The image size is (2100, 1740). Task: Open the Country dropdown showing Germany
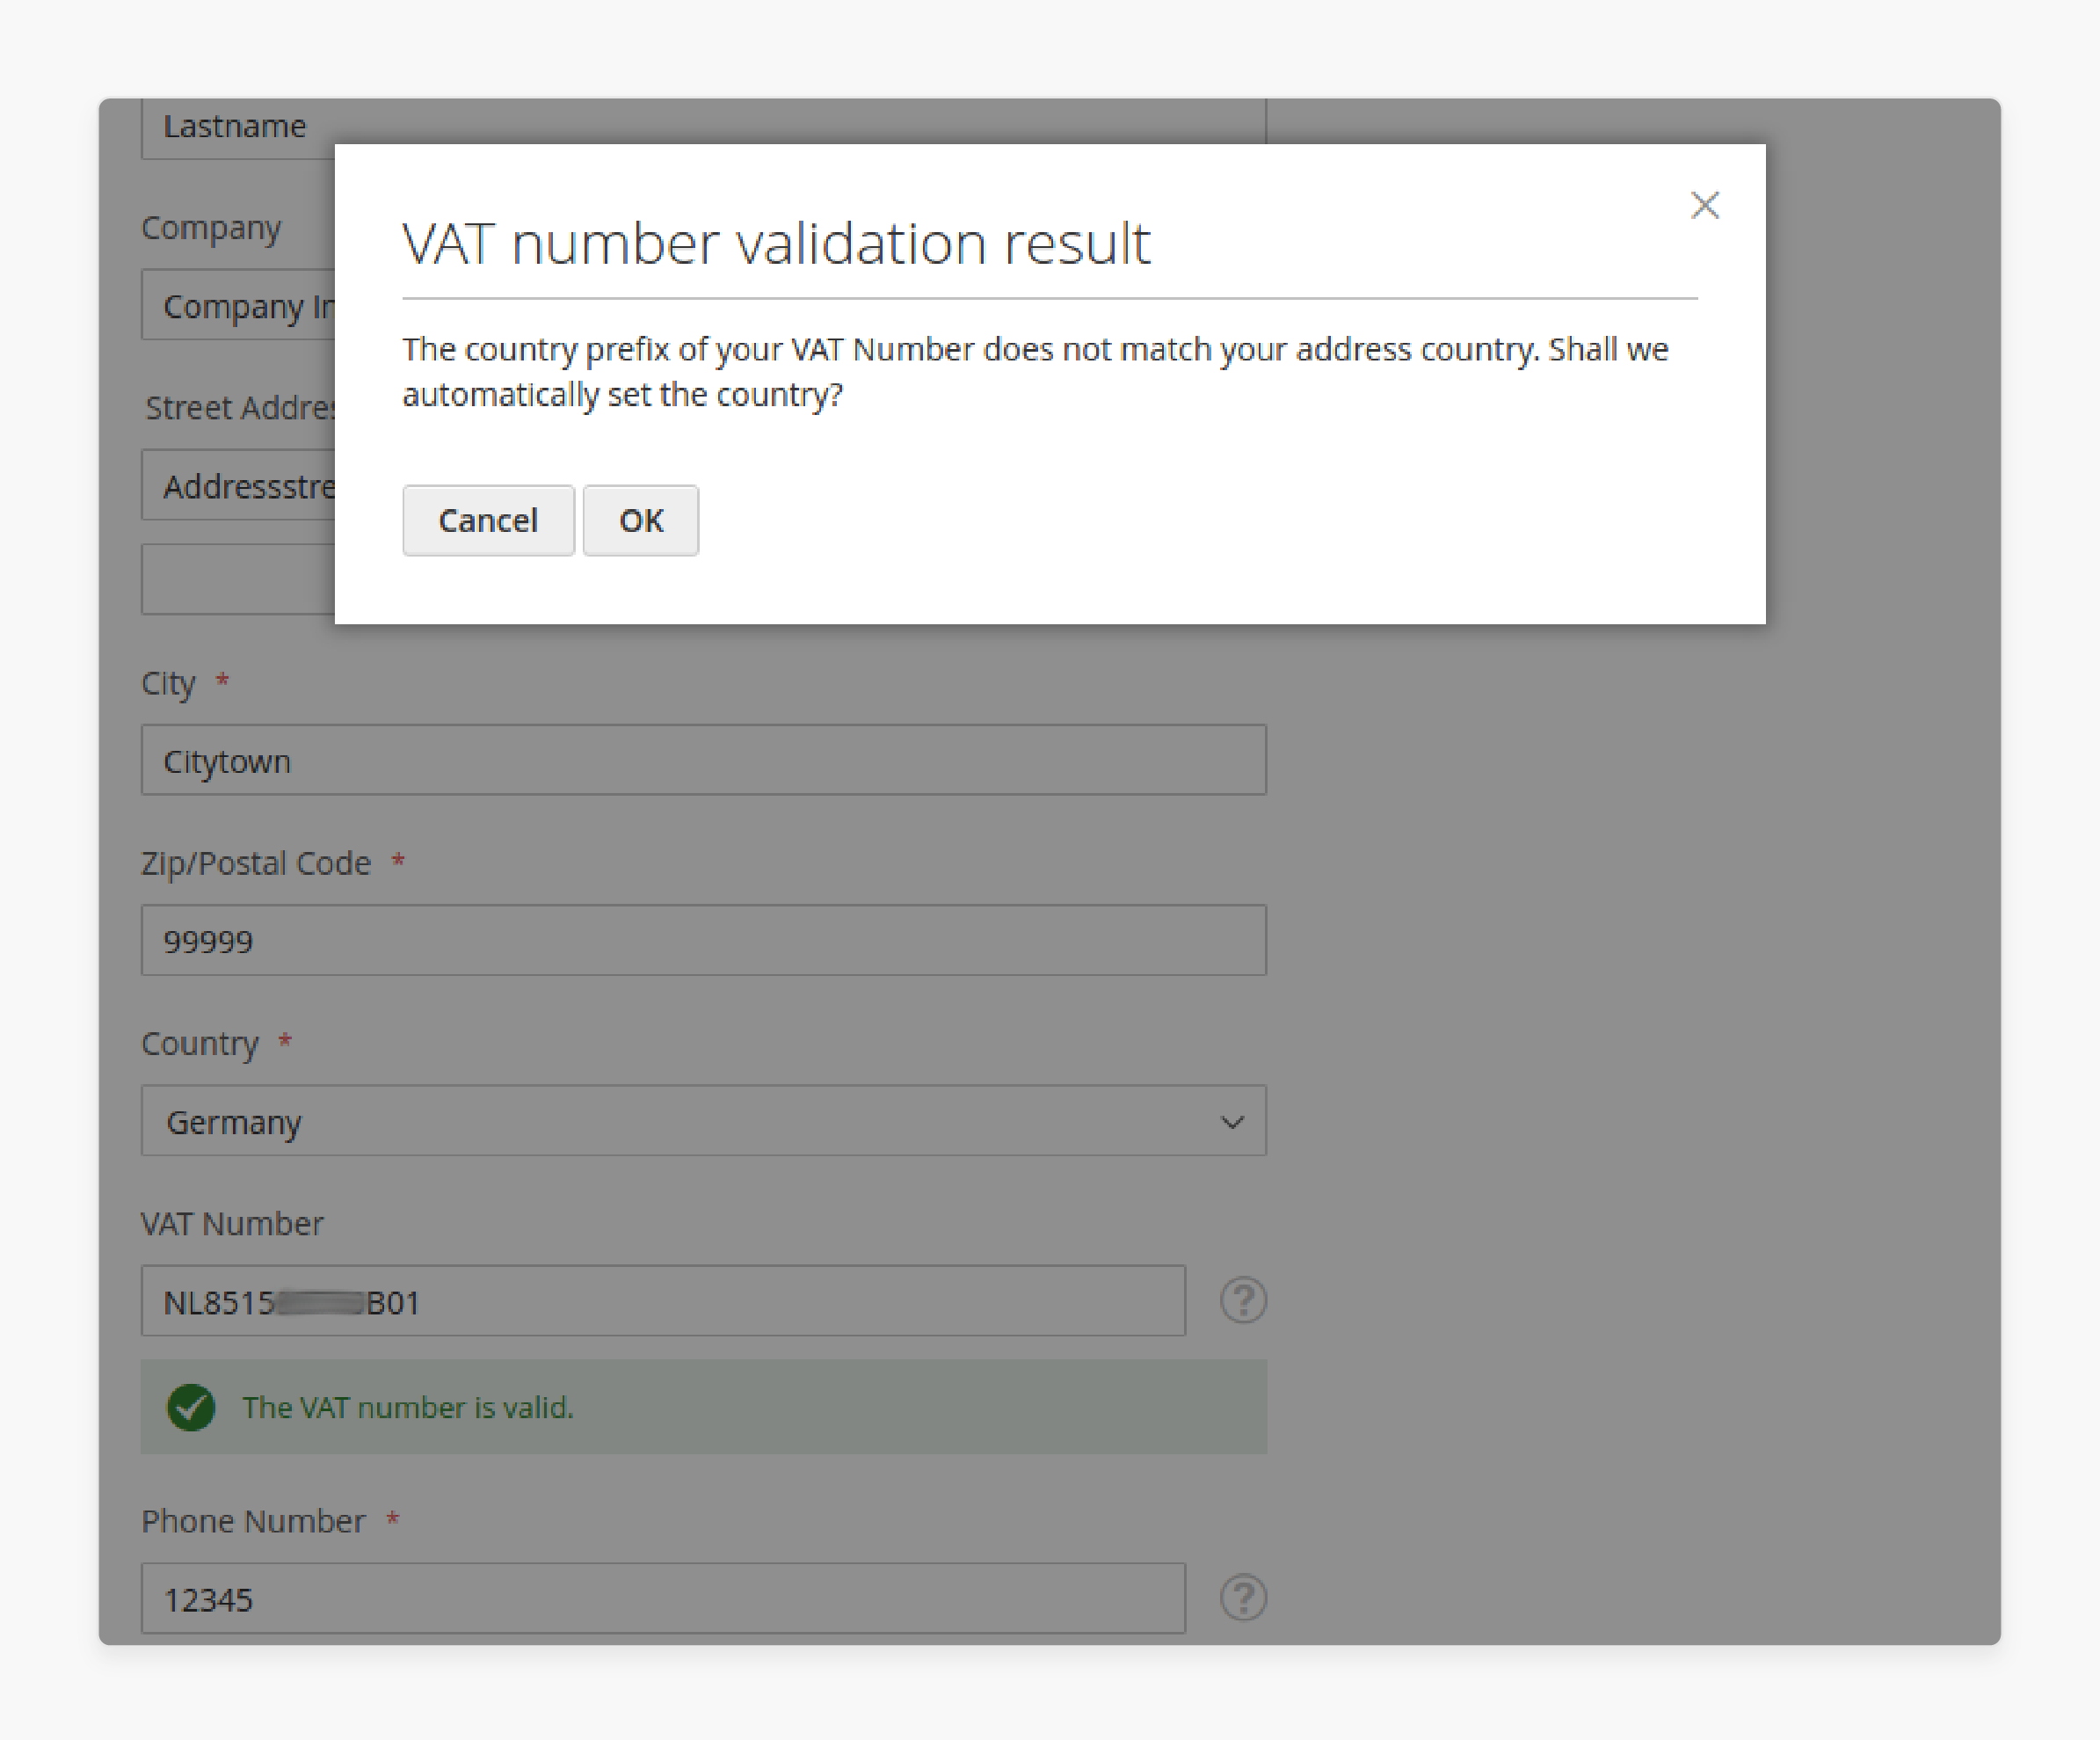pyautogui.click(x=704, y=1121)
